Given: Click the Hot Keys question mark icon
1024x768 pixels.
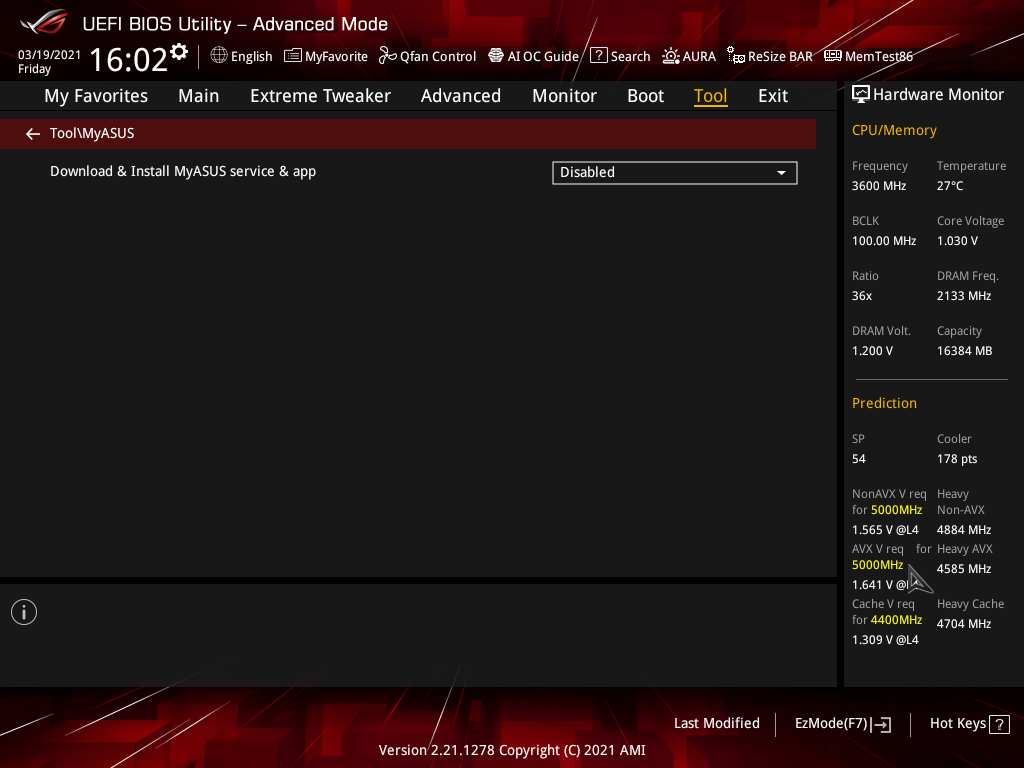Looking at the screenshot, I should [999, 724].
